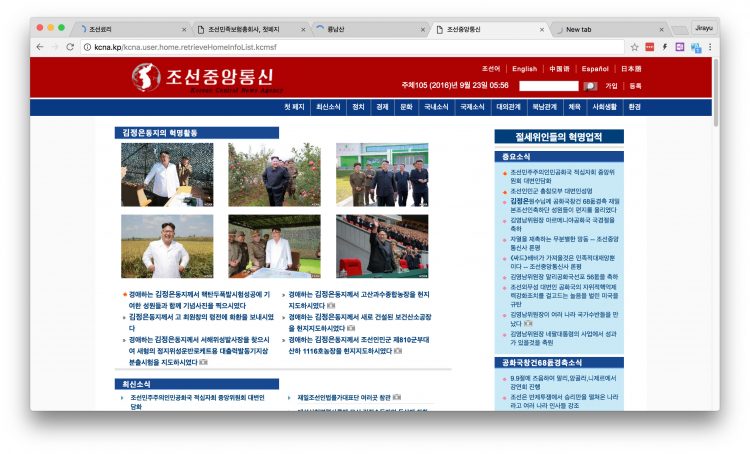
Task: Open photo of man in rice field
Action: (x=167, y=246)
